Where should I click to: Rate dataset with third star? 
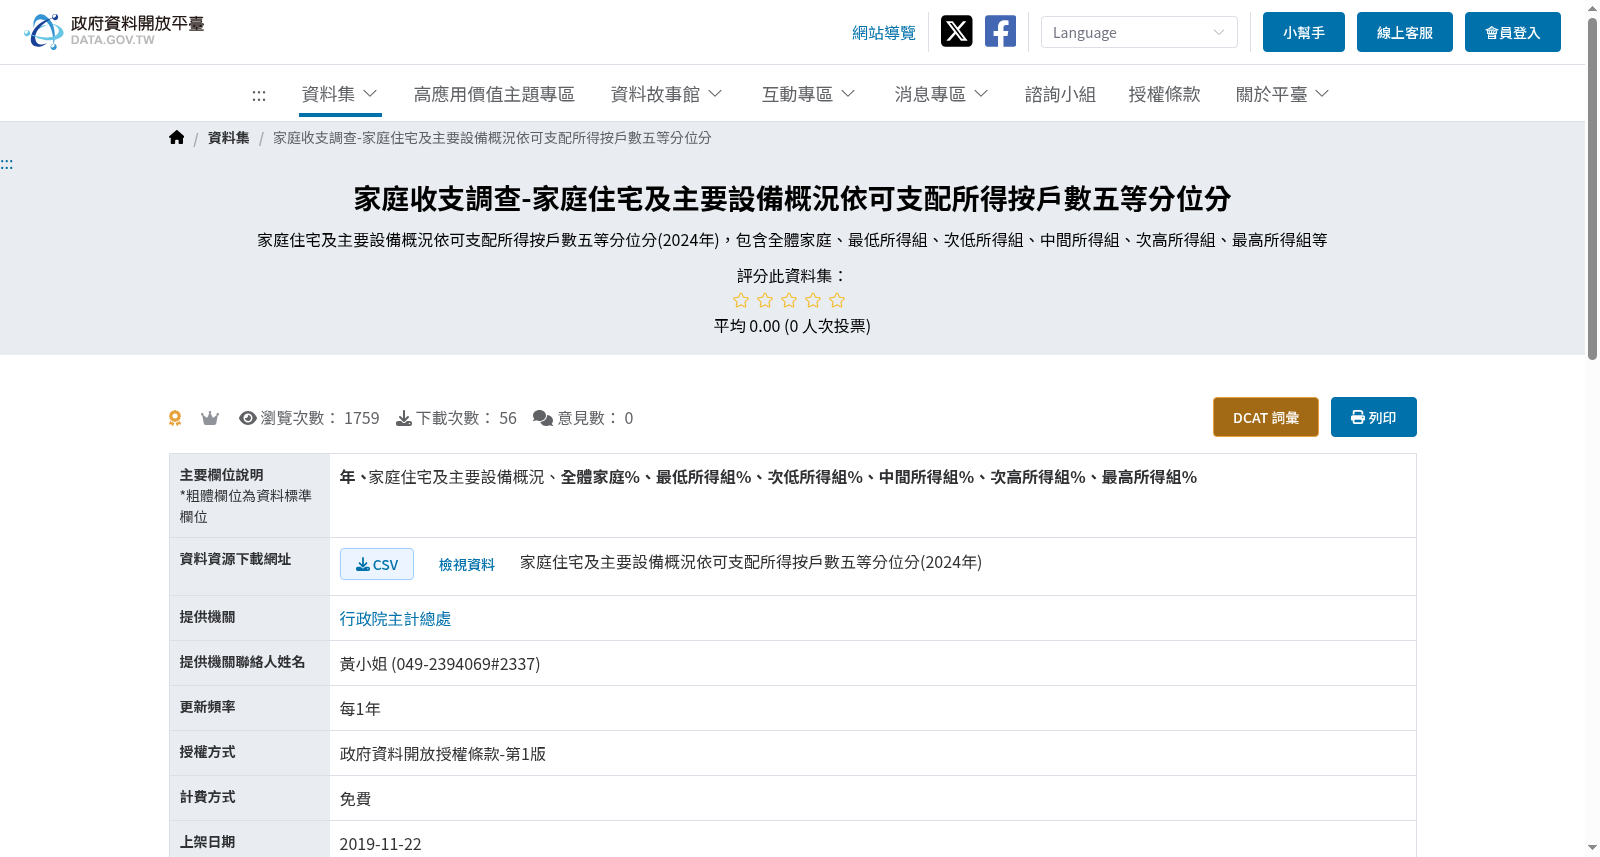coord(789,300)
